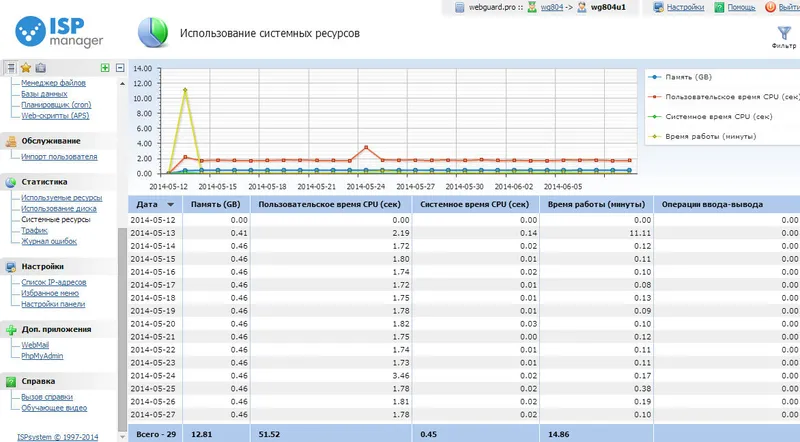Screen dimensions: 800x442
Task: Click the wg804u1 user icon
Action: (x=582, y=7)
